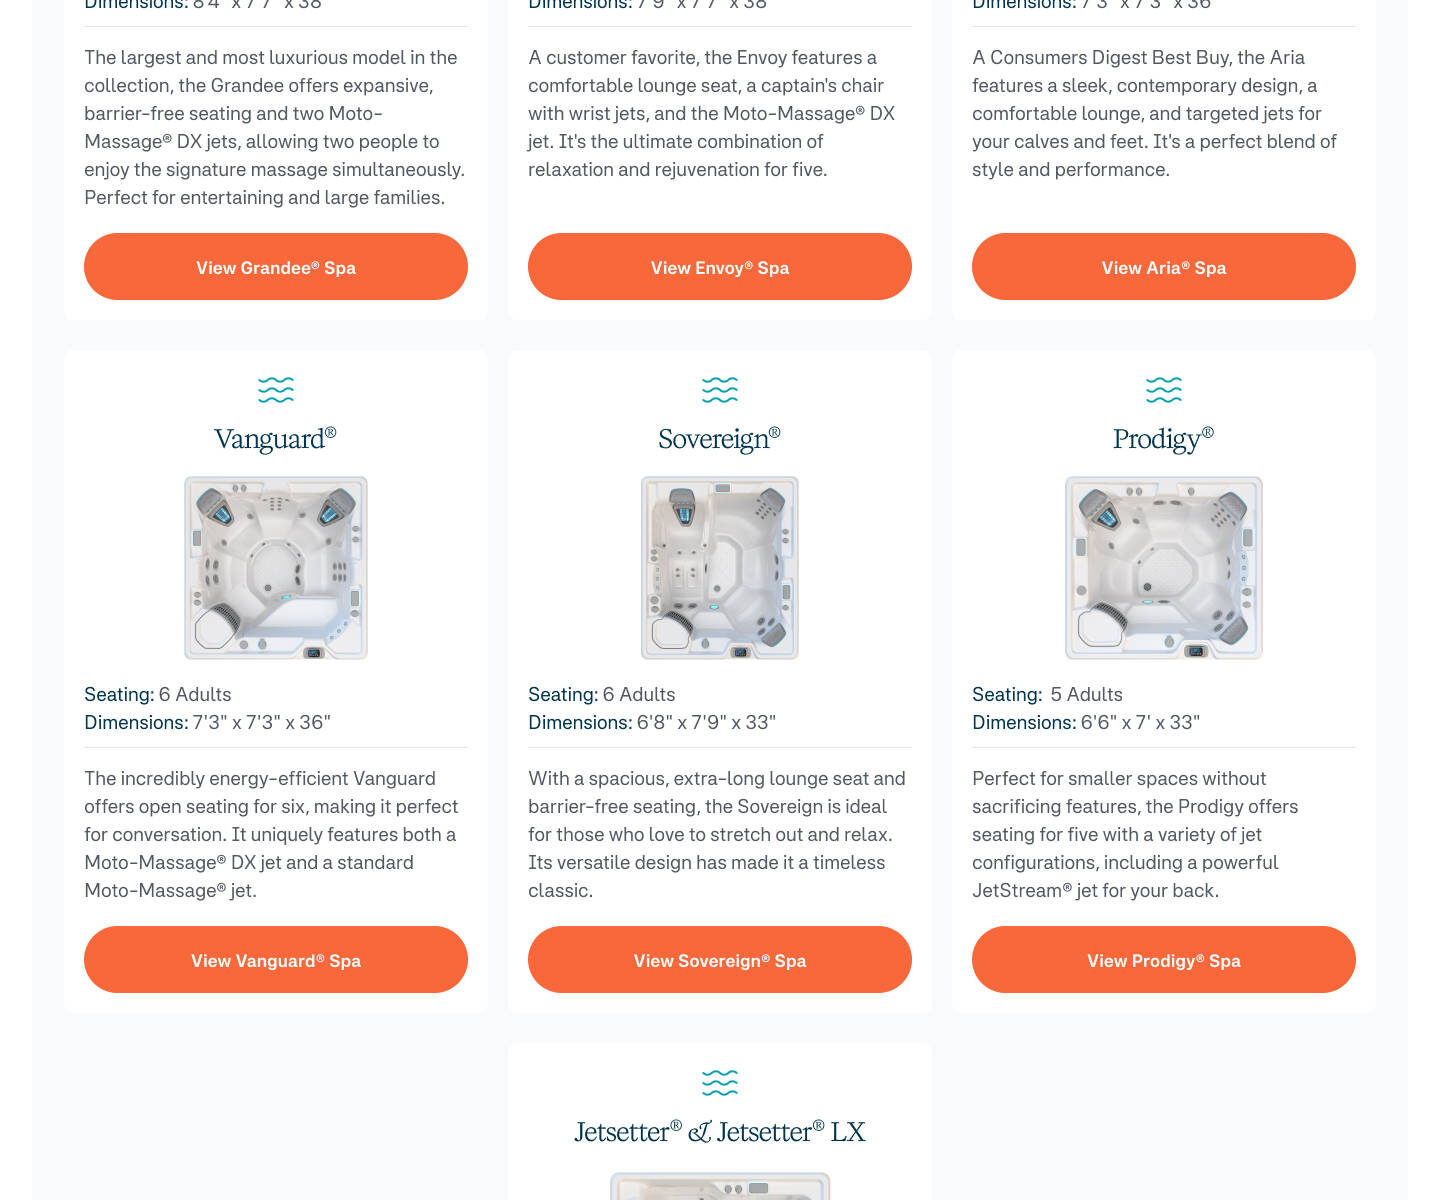Open the Prodigy spa top-view image
This screenshot has width=1440, height=1200.
[1164, 568]
